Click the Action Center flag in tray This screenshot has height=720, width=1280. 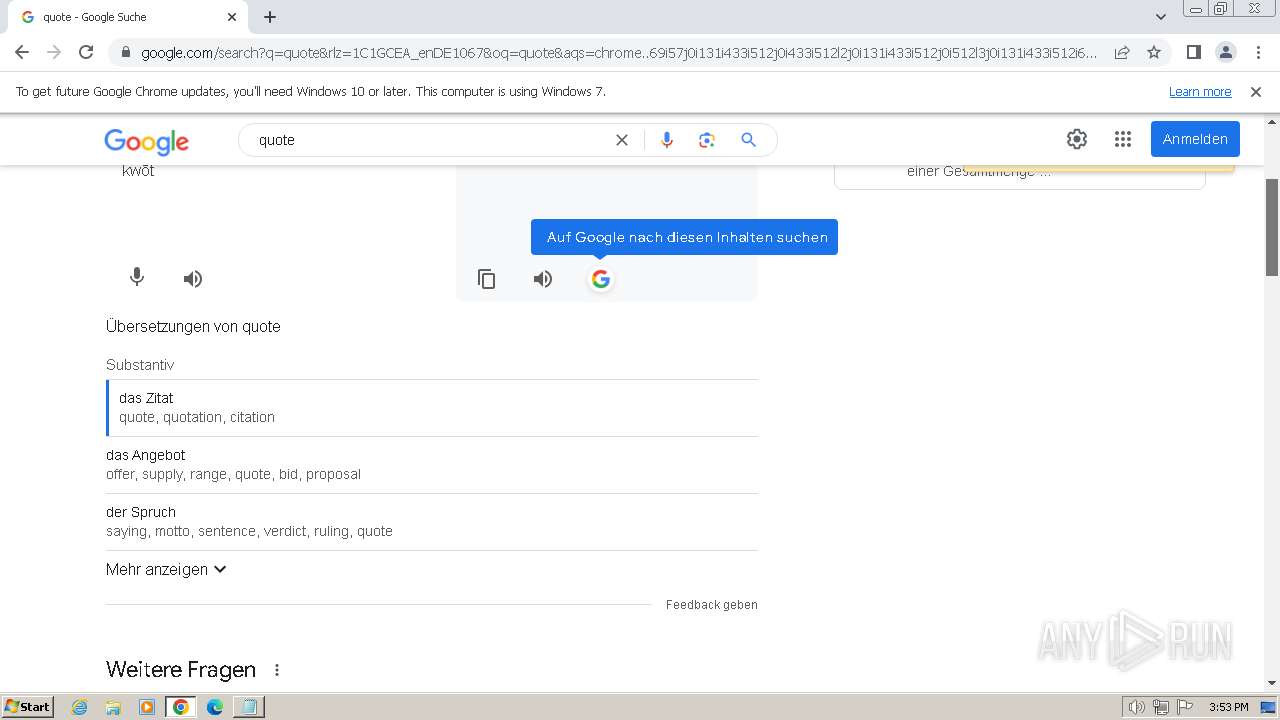click(x=1185, y=707)
